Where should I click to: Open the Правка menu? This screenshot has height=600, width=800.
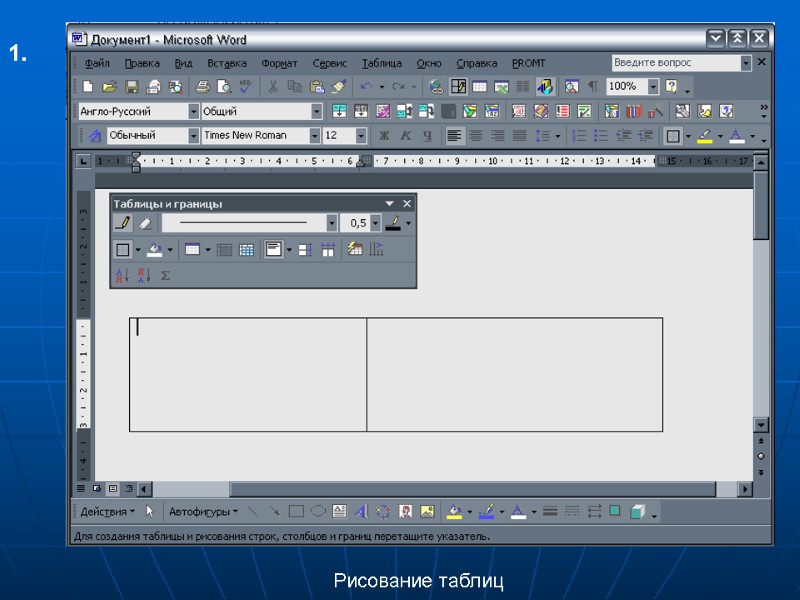(142, 63)
